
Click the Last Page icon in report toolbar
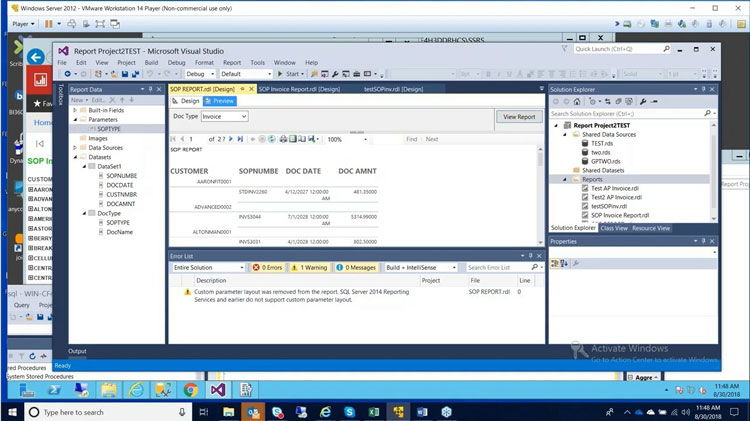(240, 139)
